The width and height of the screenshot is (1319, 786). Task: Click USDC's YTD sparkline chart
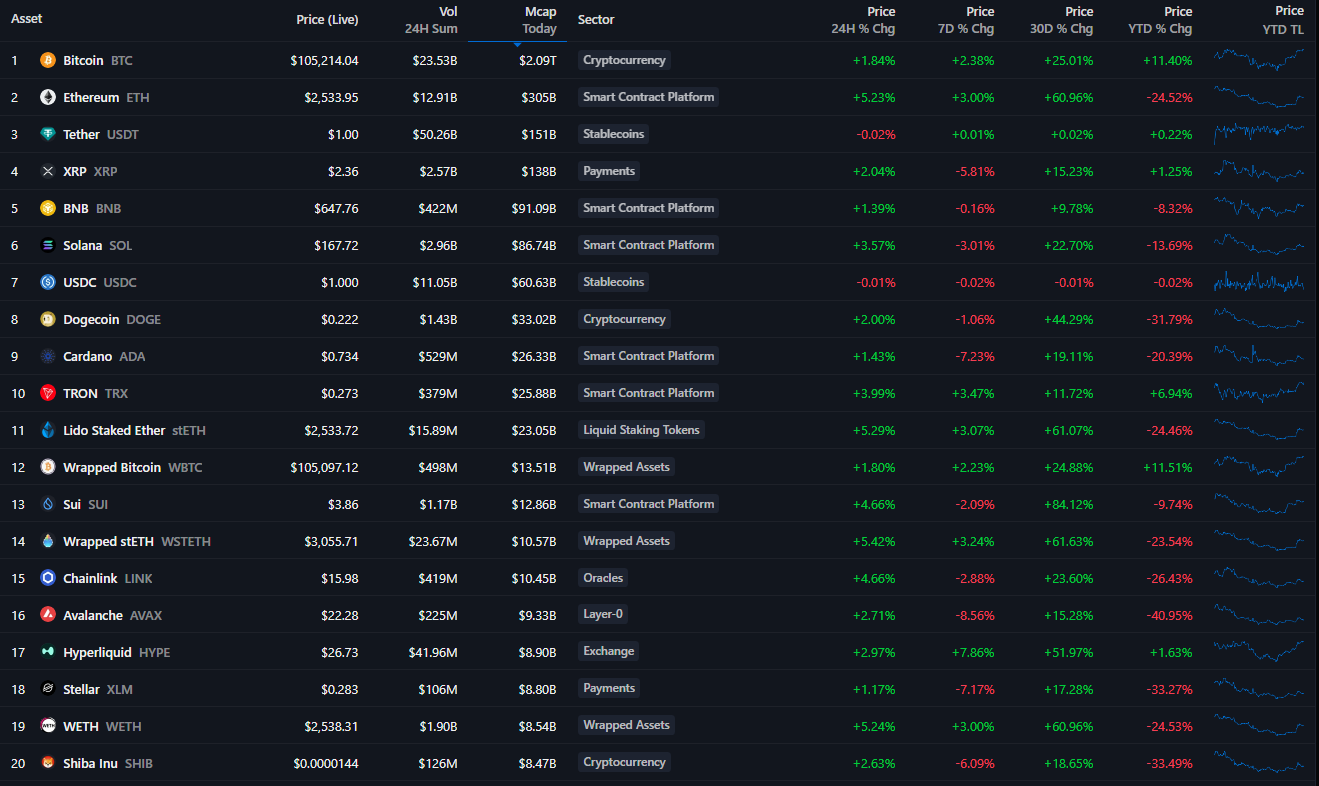pos(1259,282)
